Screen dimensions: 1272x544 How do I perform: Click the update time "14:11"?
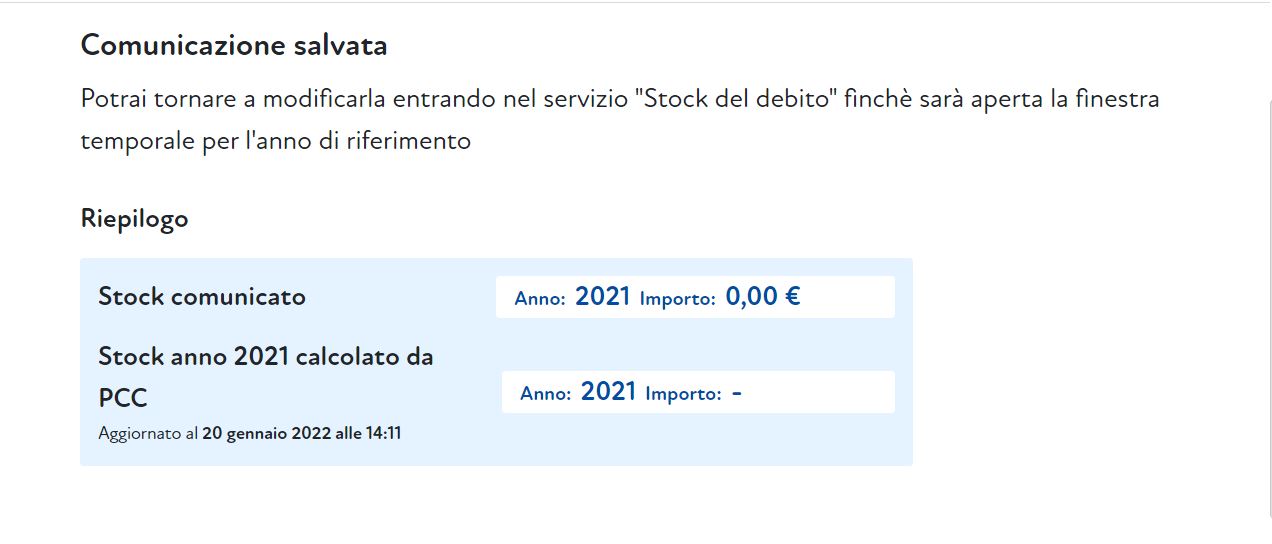[x=384, y=434]
